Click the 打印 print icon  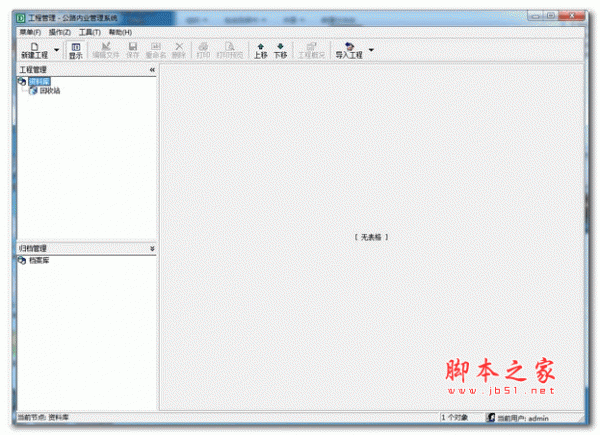coord(203,46)
